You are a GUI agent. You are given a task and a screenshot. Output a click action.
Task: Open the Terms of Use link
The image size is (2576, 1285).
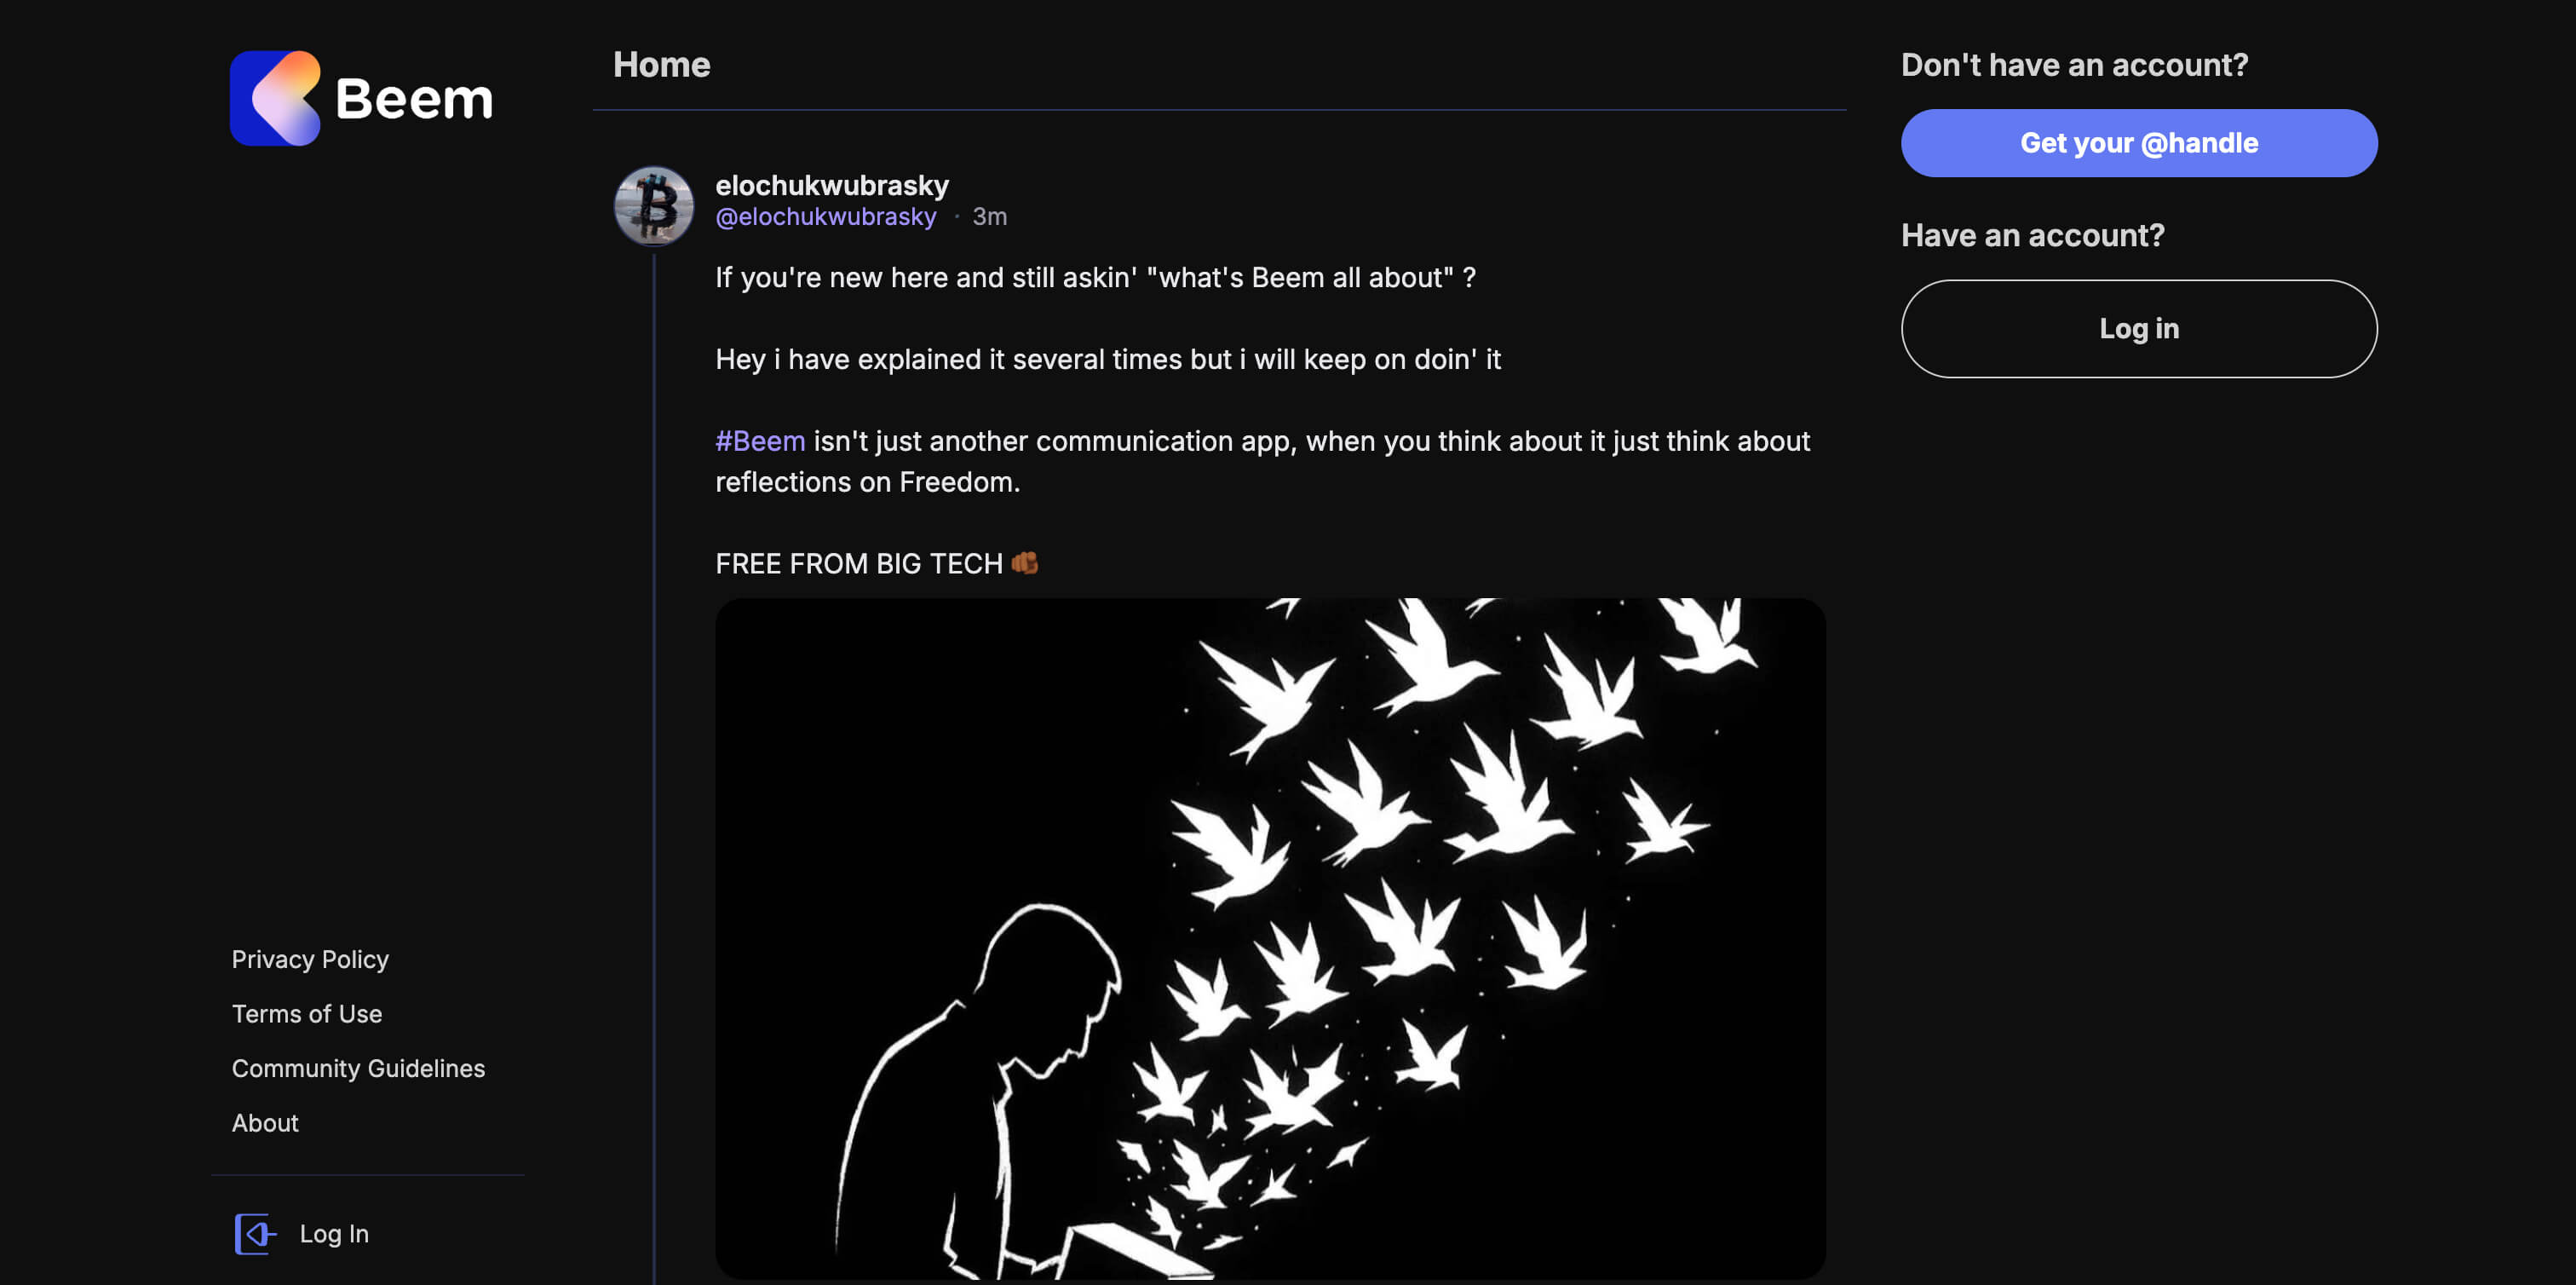(x=307, y=1013)
